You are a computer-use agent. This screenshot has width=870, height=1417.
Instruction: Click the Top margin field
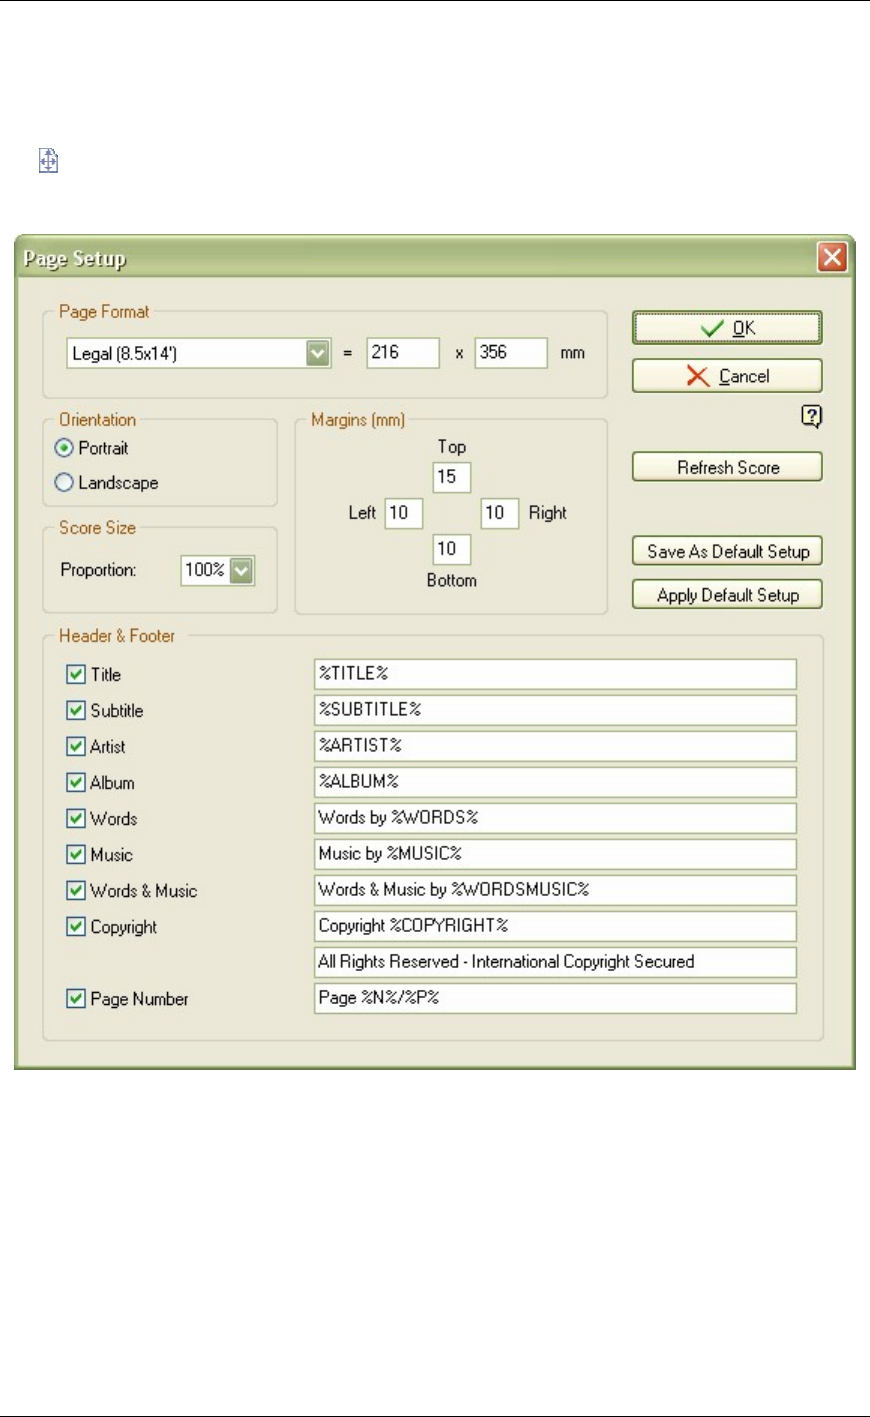click(x=452, y=477)
